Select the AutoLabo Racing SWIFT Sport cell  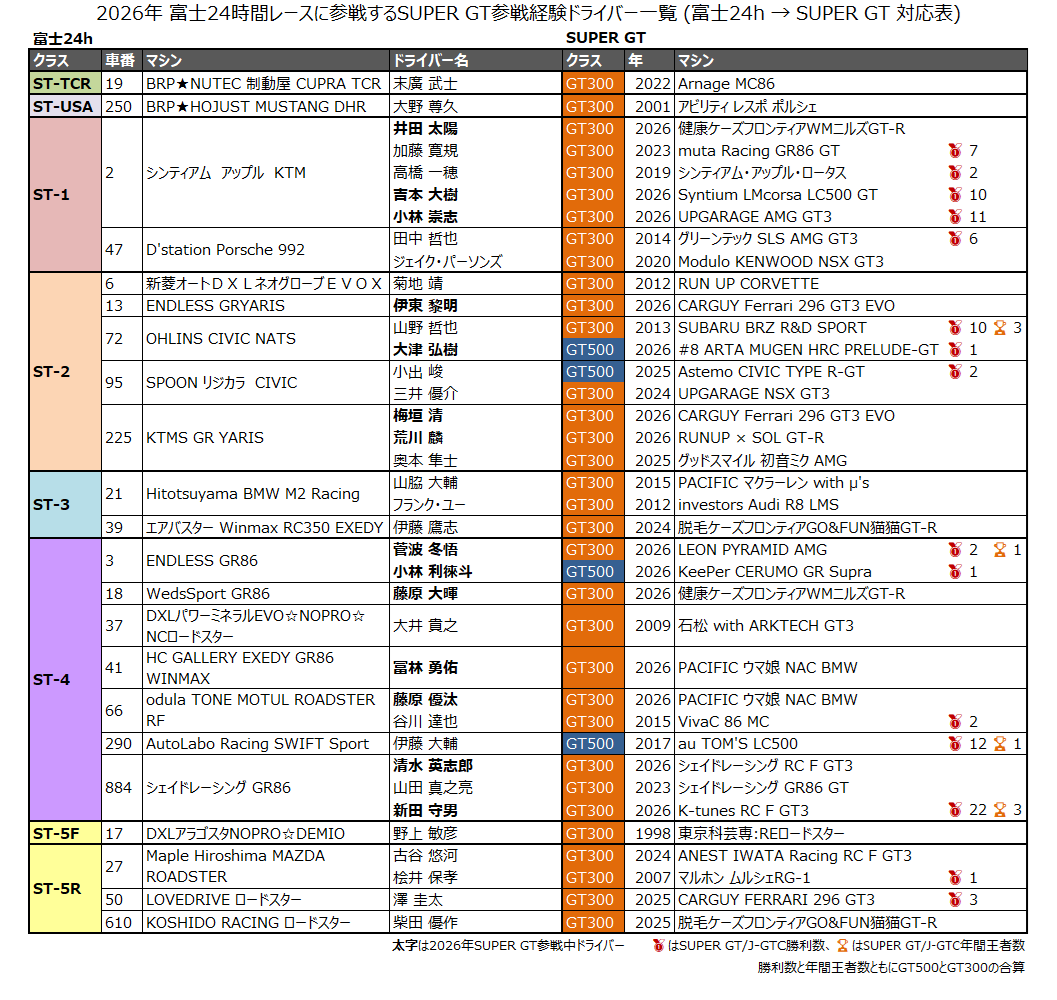(266, 744)
